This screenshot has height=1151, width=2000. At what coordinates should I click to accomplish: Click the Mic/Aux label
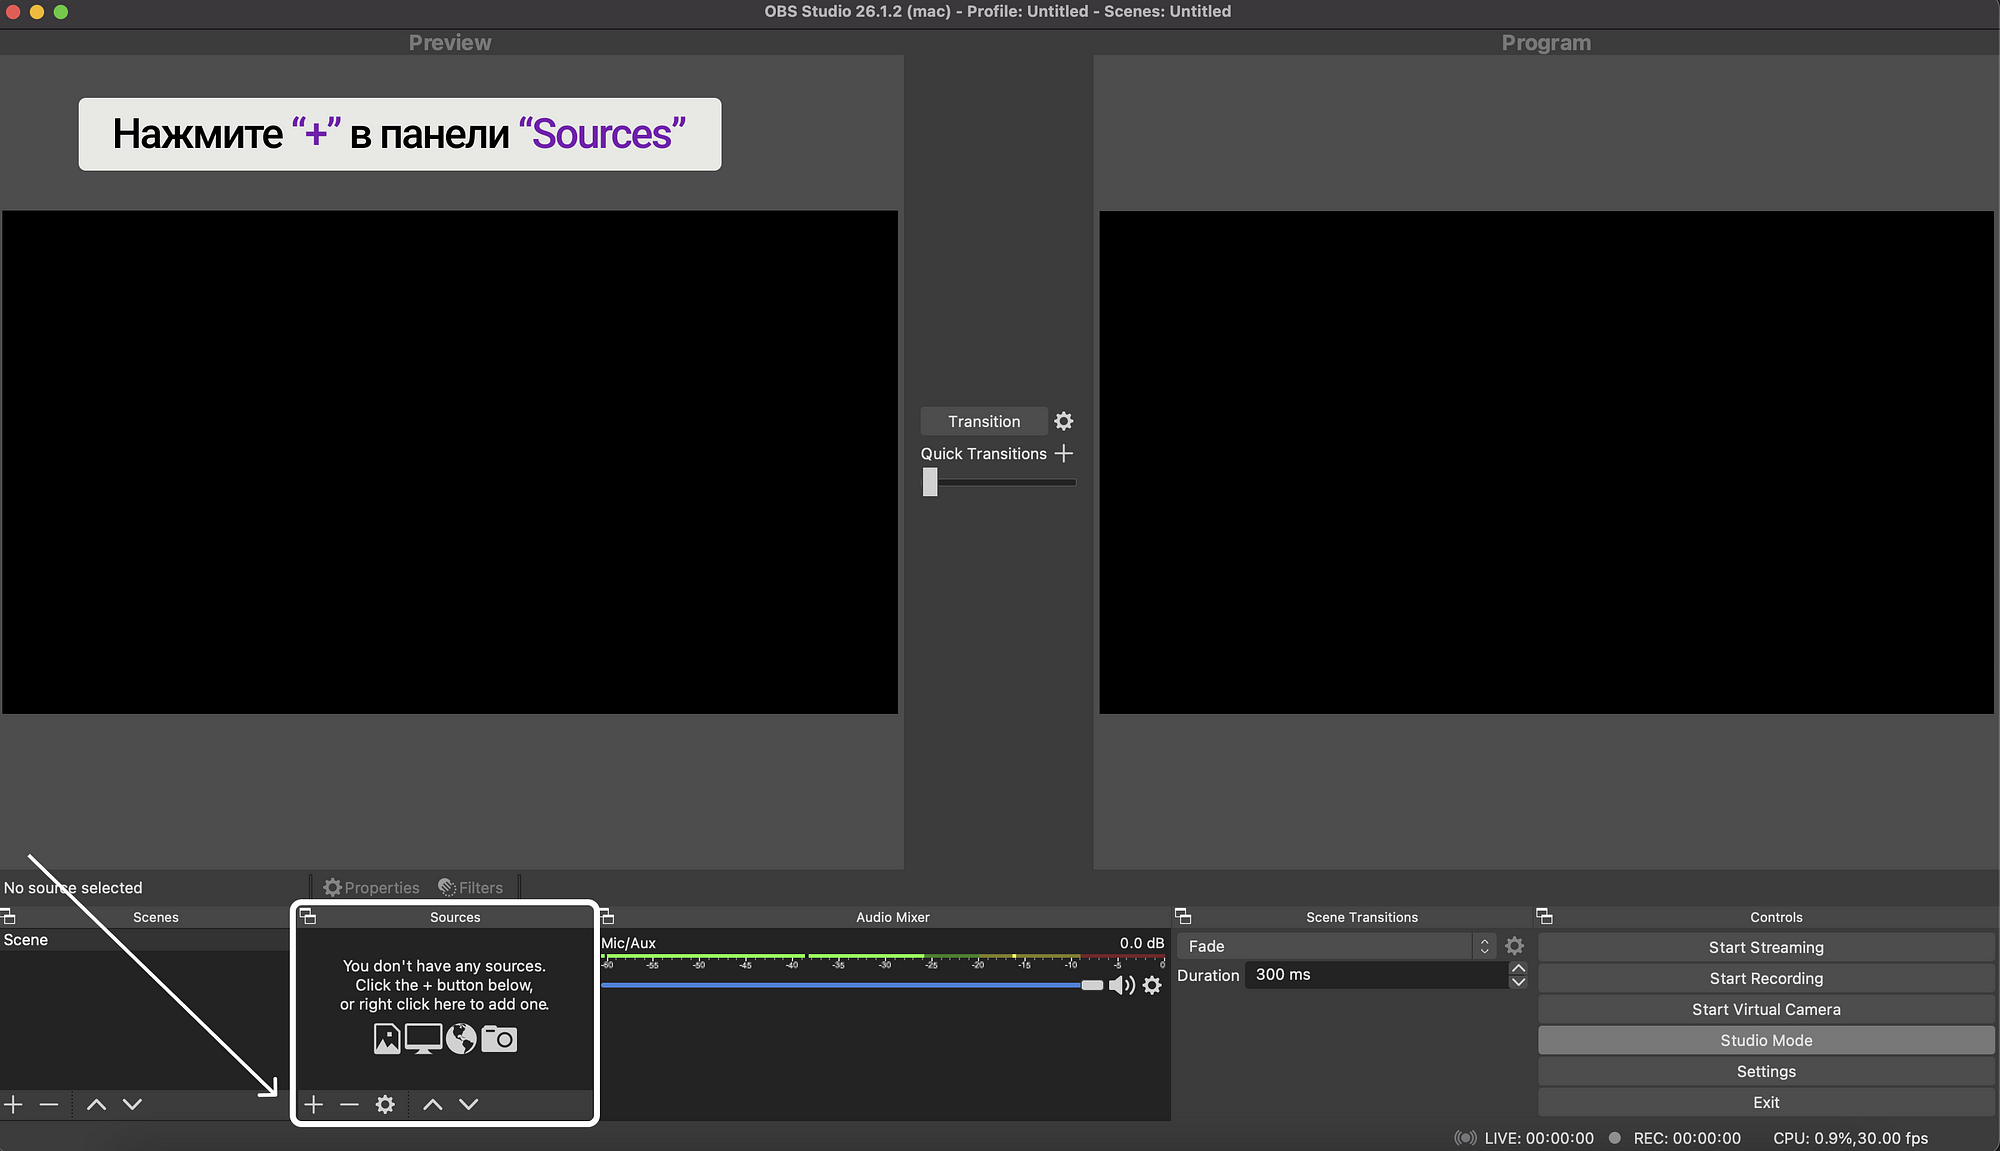pyautogui.click(x=628, y=943)
